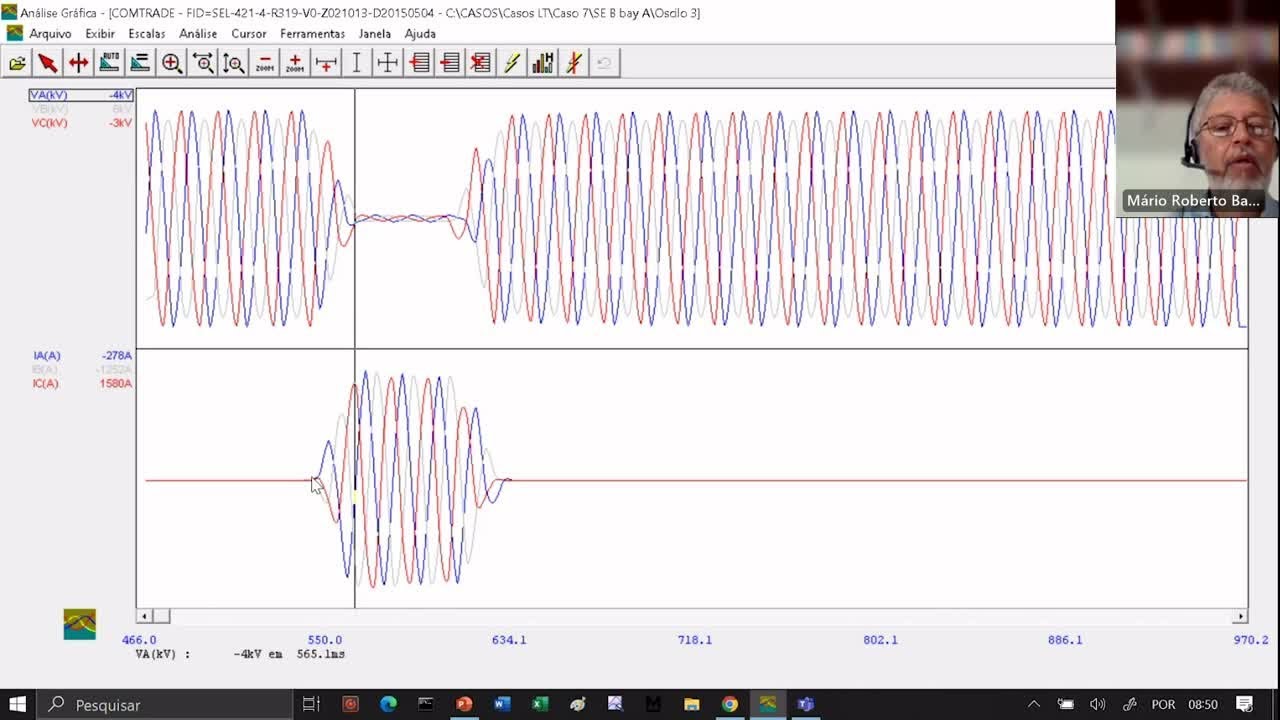Select the crosshair cursor tool
The width and height of the screenshot is (1280, 720).
click(388, 63)
